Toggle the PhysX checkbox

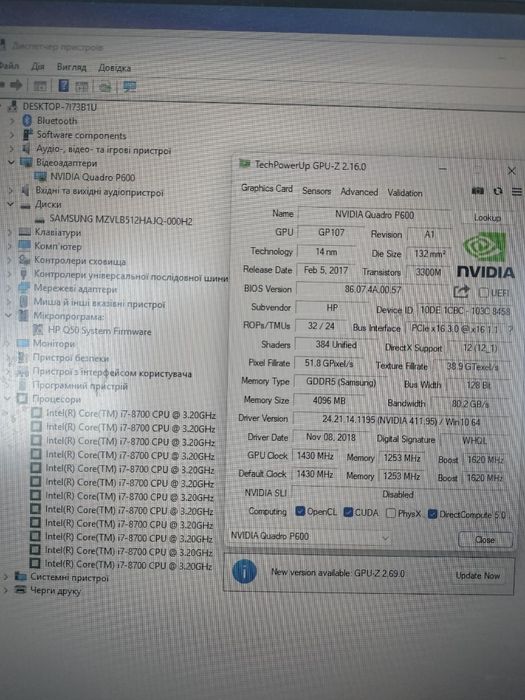391,513
